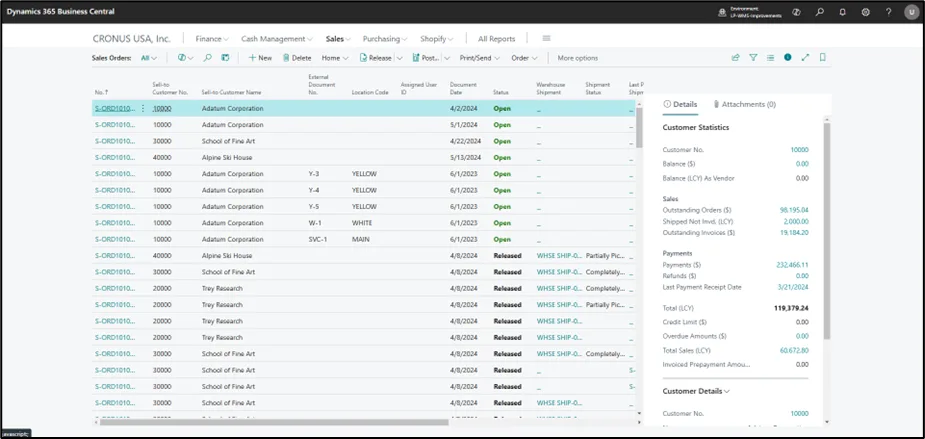Change list layout view icon
The height and width of the screenshot is (439, 925).
pos(770,58)
